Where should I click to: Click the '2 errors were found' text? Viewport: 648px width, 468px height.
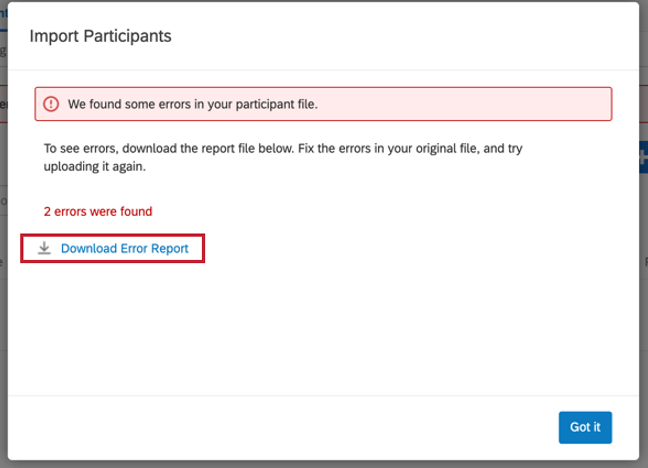click(x=98, y=212)
